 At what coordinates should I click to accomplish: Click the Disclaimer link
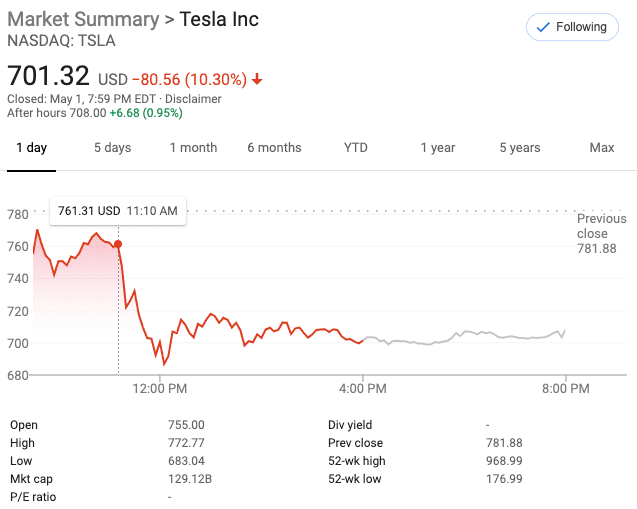pyautogui.click(x=194, y=99)
